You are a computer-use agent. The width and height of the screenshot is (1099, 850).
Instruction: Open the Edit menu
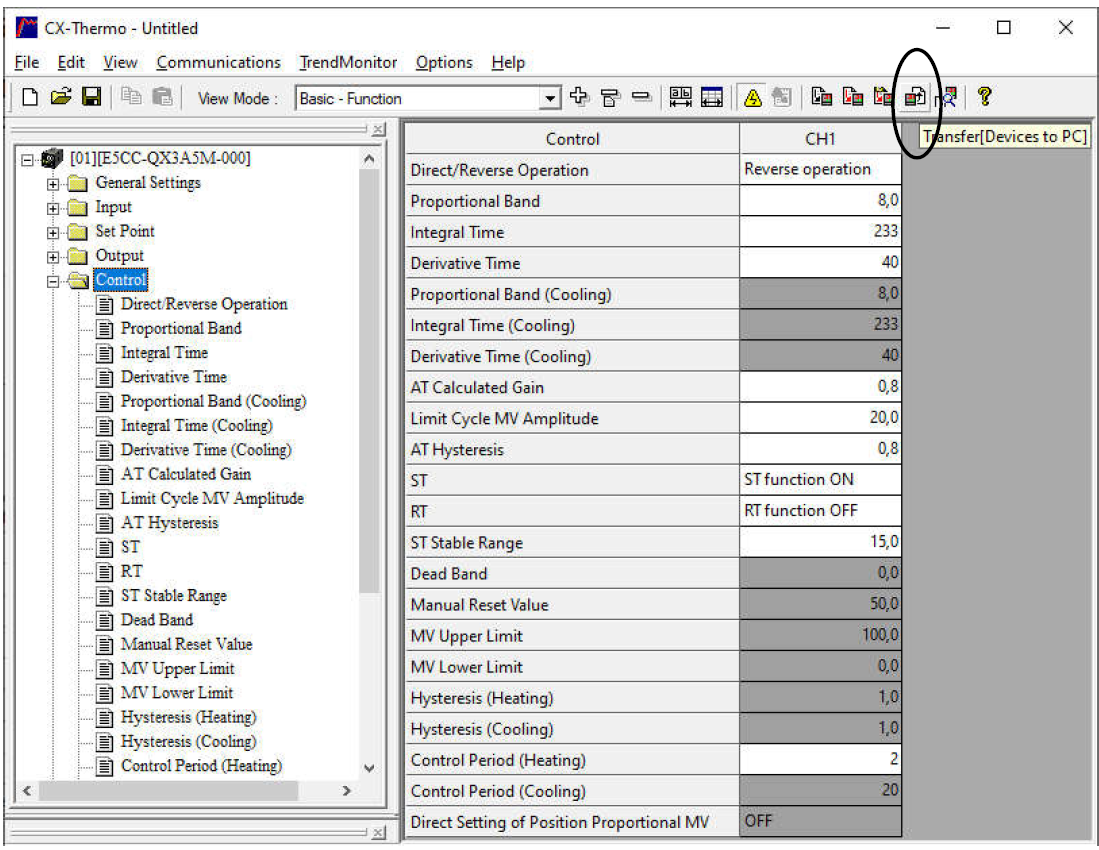pyautogui.click(x=71, y=62)
